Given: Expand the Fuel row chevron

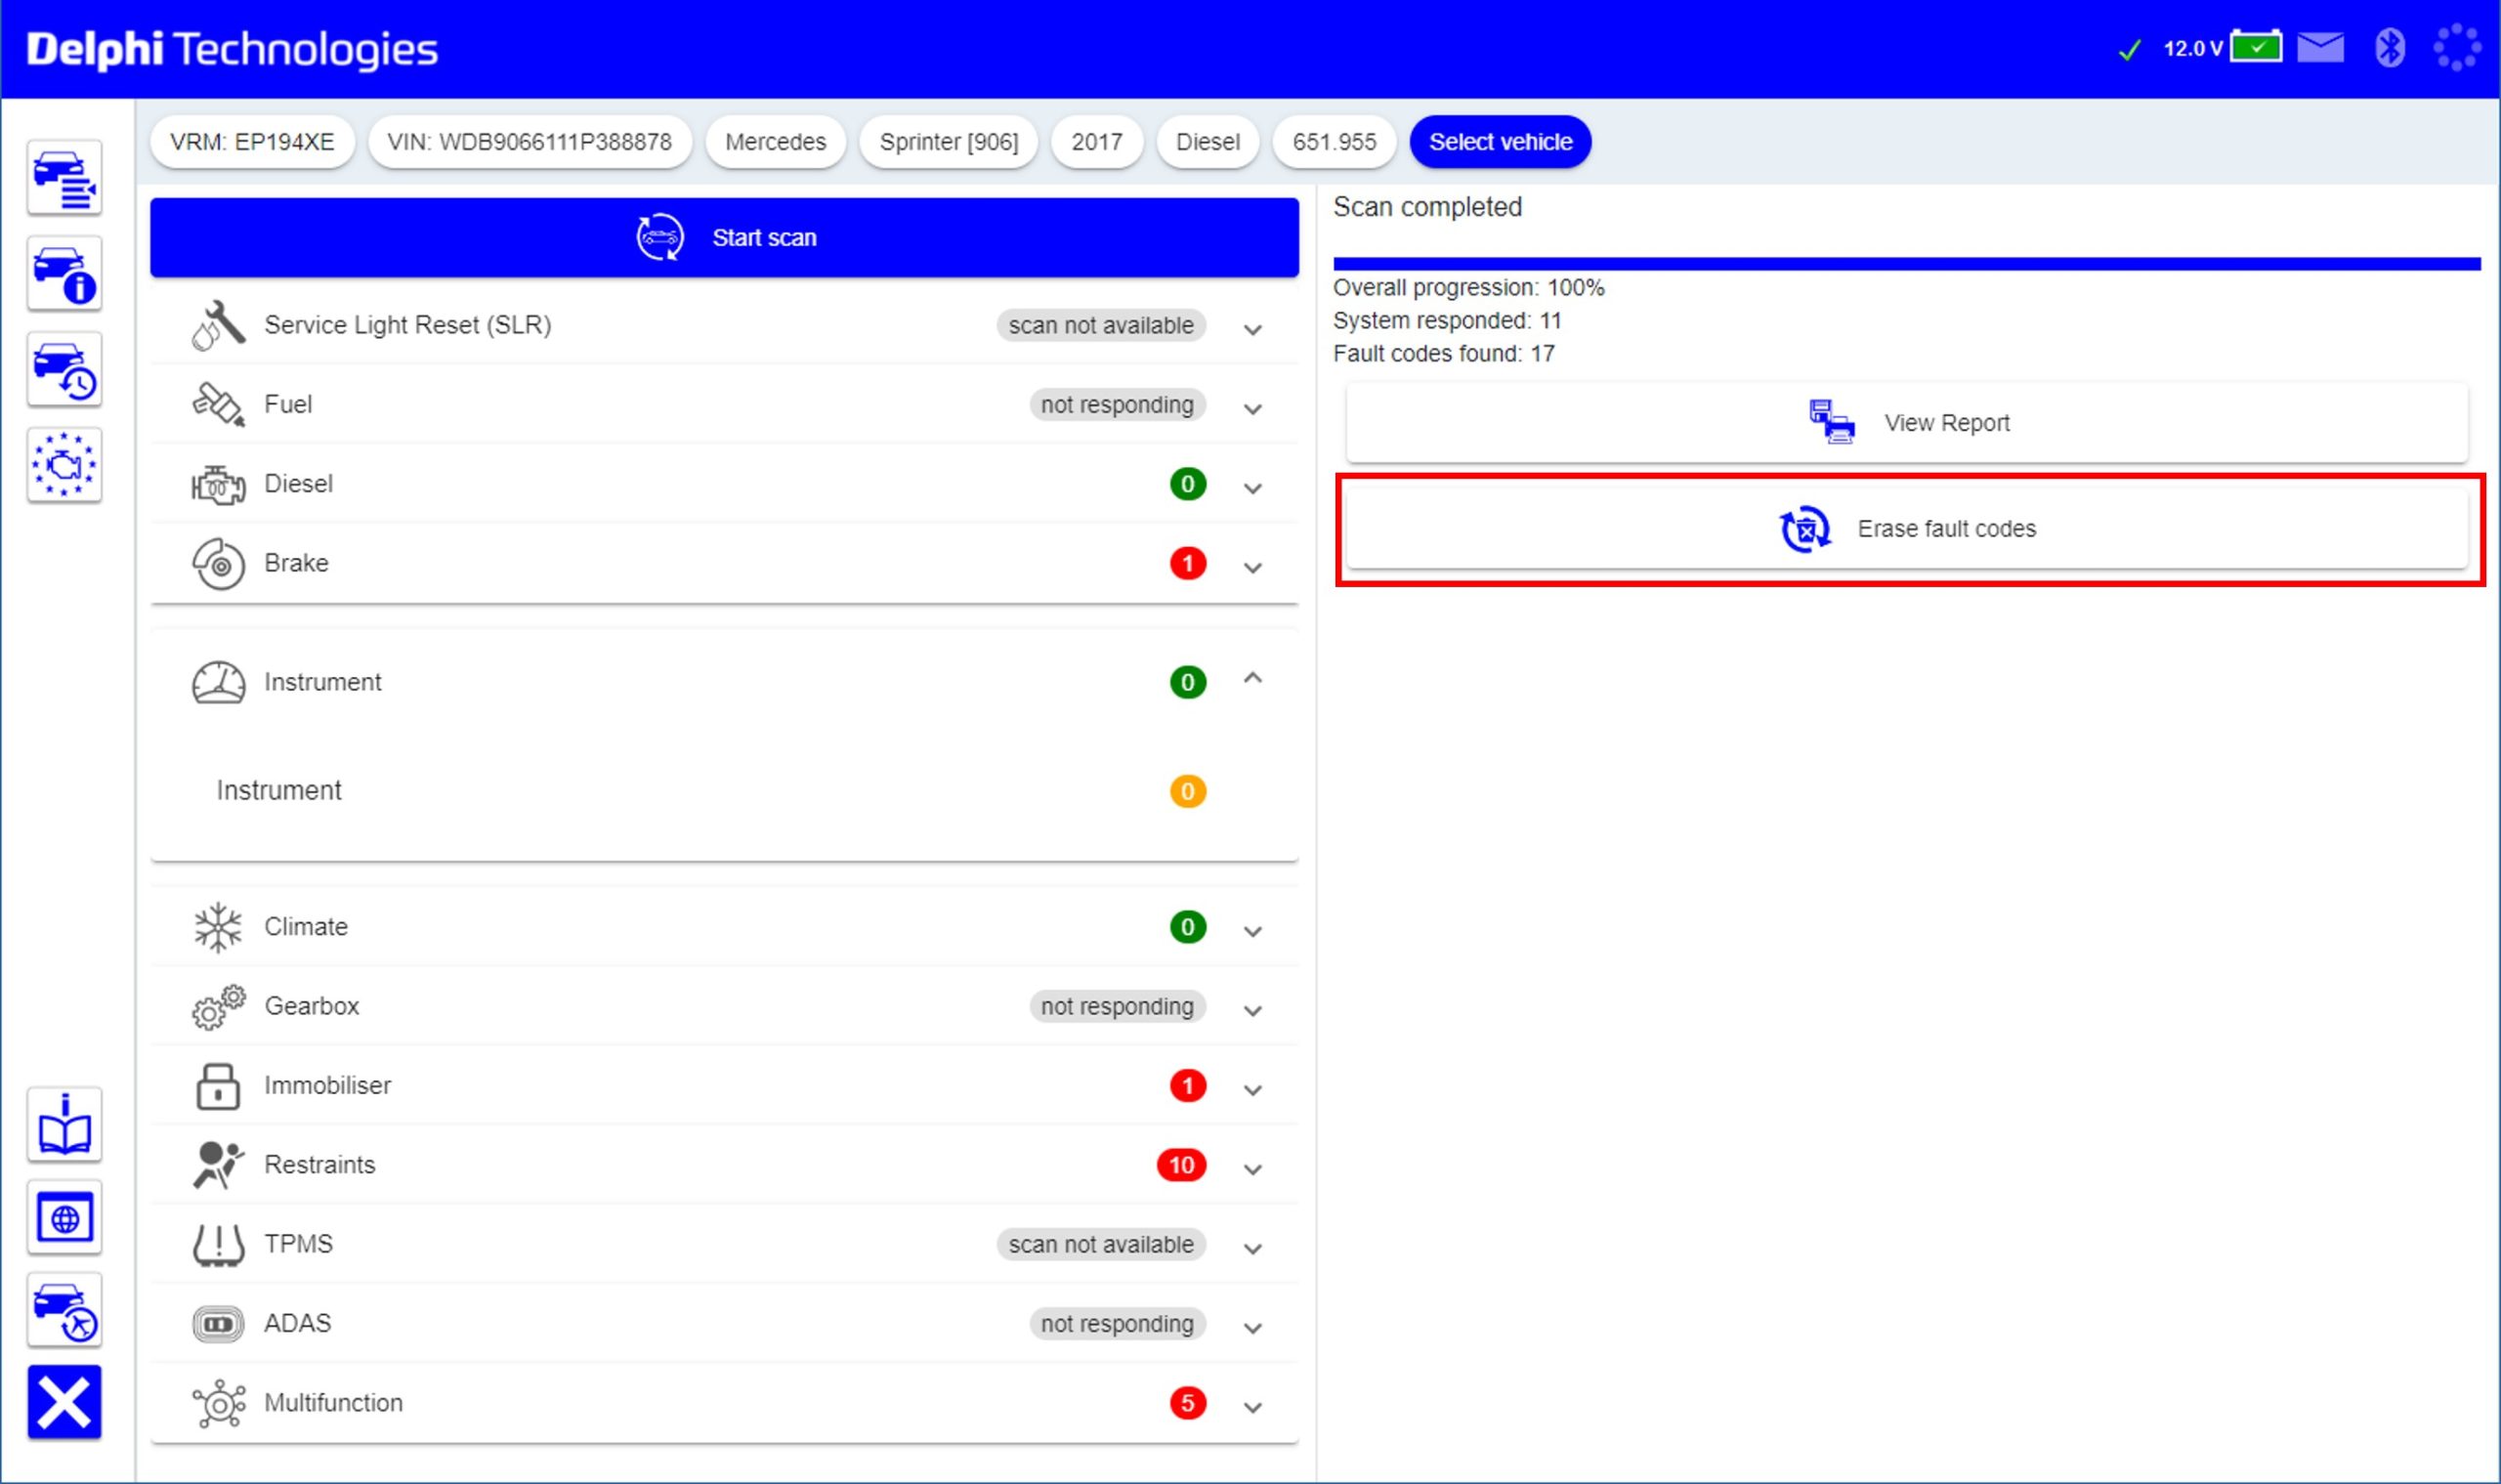Looking at the screenshot, I should (x=1252, y=408).
